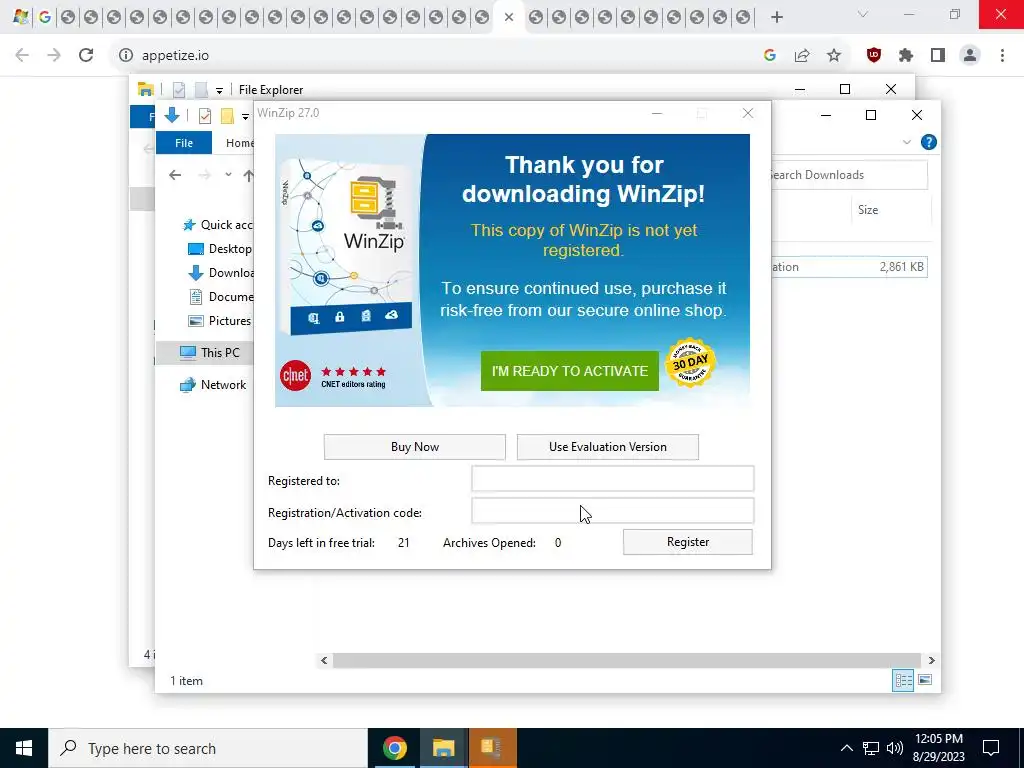
Task: Click the I'M READY TO ACTIVATE button
Action: [569, 371]
